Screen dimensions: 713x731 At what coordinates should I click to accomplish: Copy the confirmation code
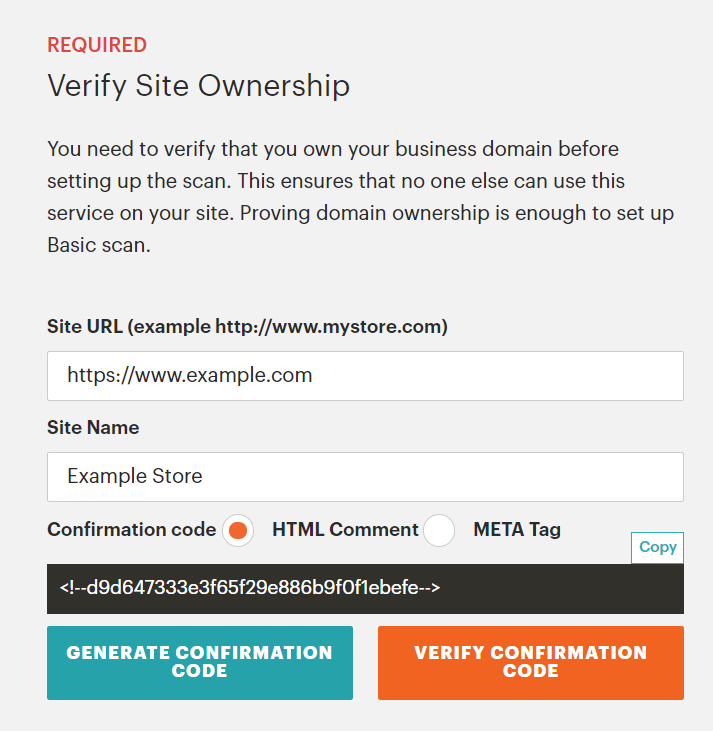point(657,547)
